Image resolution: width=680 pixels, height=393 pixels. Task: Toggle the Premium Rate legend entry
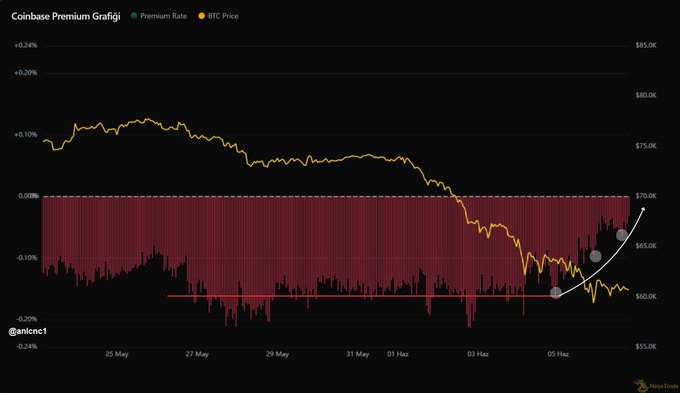click(x=159, y=16)
